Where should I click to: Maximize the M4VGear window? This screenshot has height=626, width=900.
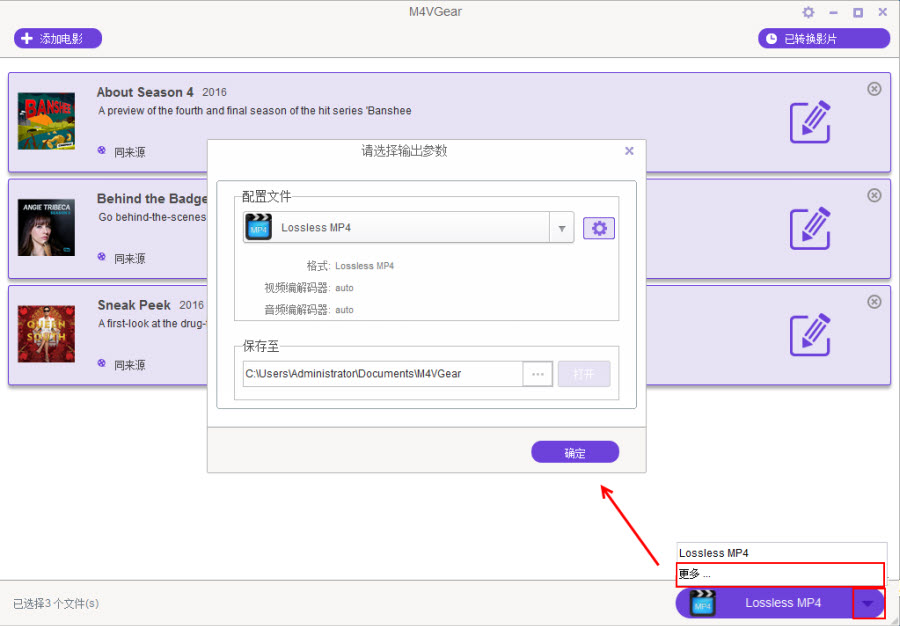point(858,12)
